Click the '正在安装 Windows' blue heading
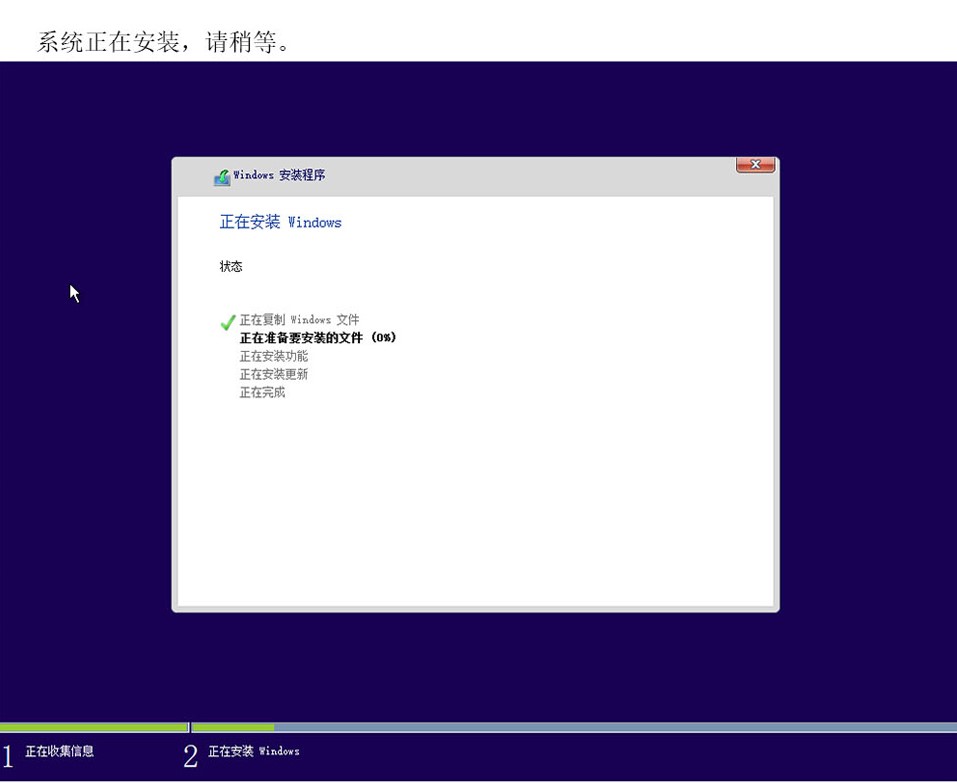 point(280,222)
